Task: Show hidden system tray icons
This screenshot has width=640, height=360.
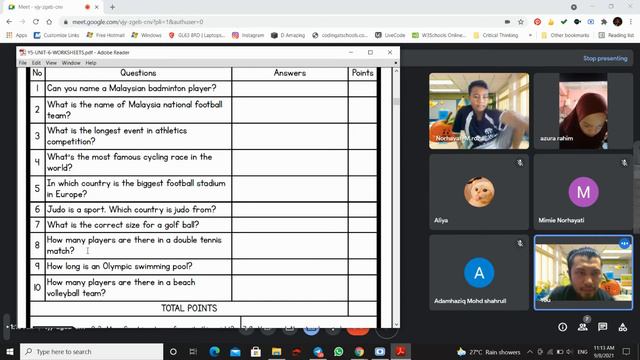Action: click(530, 351)
